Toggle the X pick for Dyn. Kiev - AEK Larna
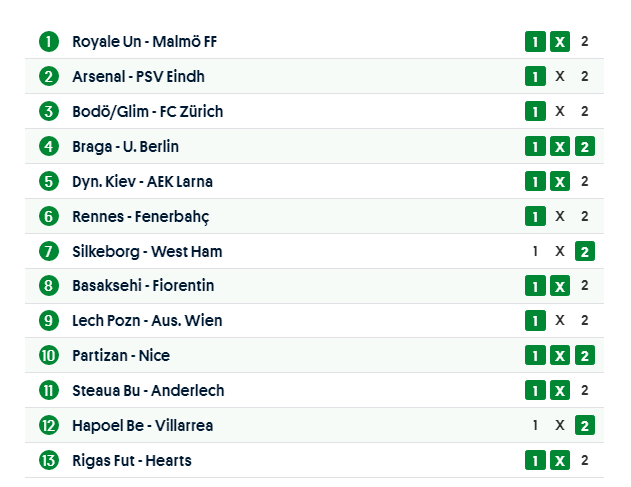This screenshot has height=487, width=631. click(x=560, y=181)
